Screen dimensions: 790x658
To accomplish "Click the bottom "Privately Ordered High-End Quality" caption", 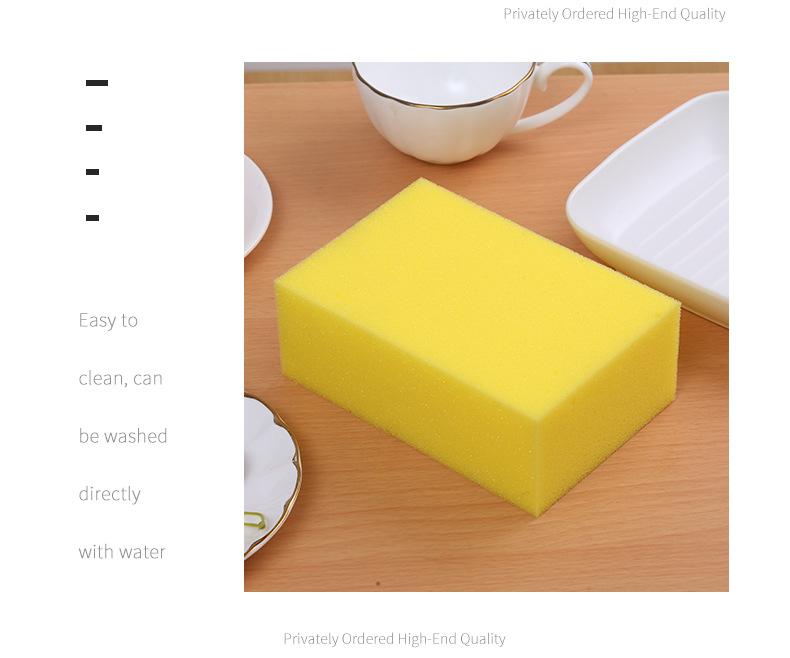I will (394, 639).
